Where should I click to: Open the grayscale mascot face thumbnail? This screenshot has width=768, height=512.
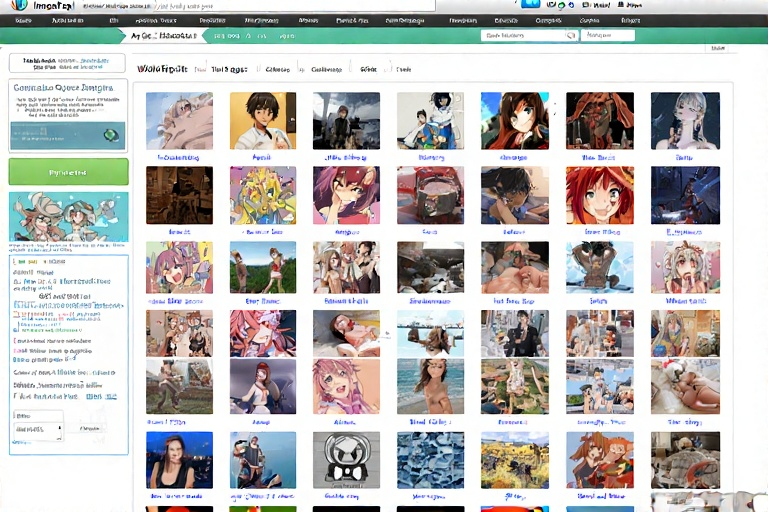346,460
